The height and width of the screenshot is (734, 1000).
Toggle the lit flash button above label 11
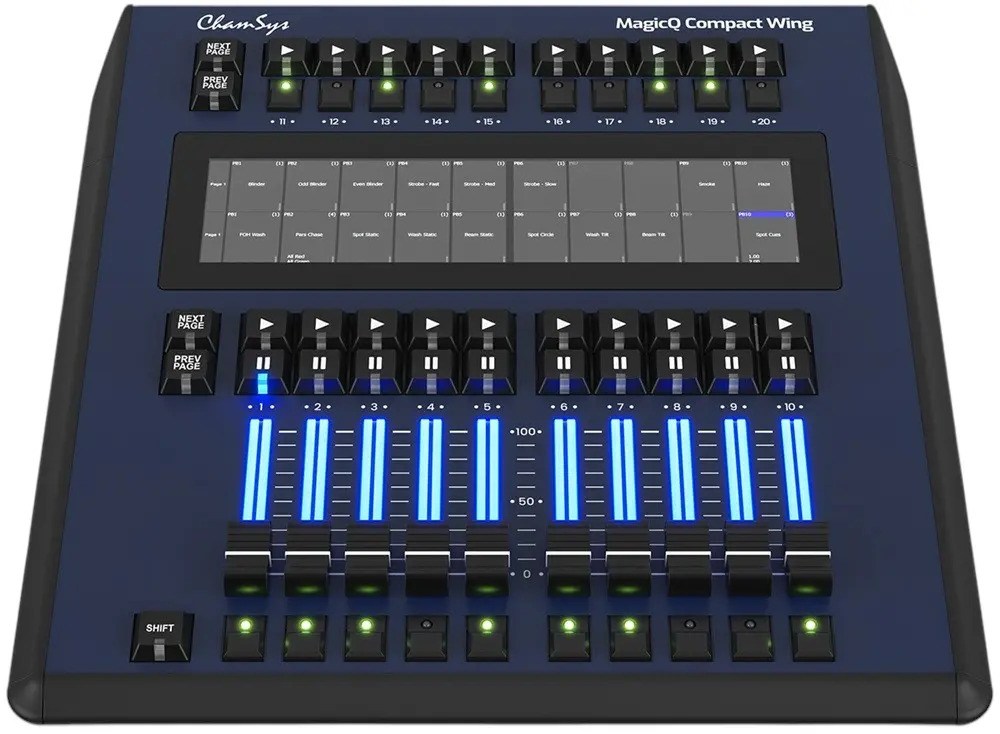pos(284,93)
